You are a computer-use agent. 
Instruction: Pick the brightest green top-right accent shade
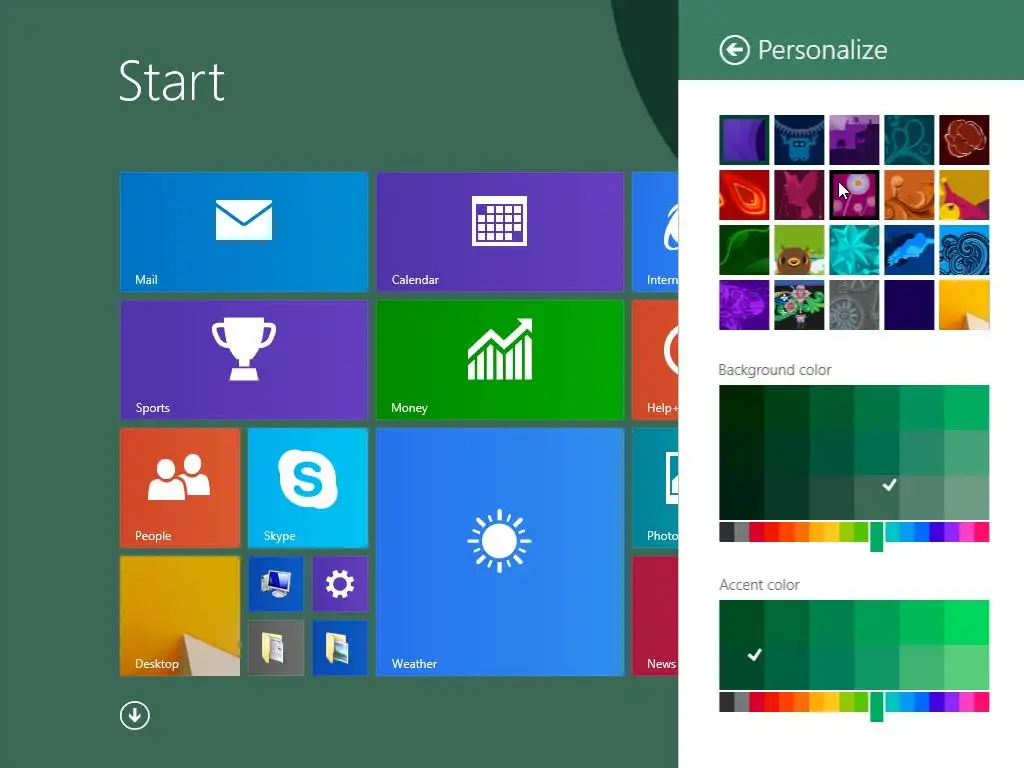click(x=967, y=622)
